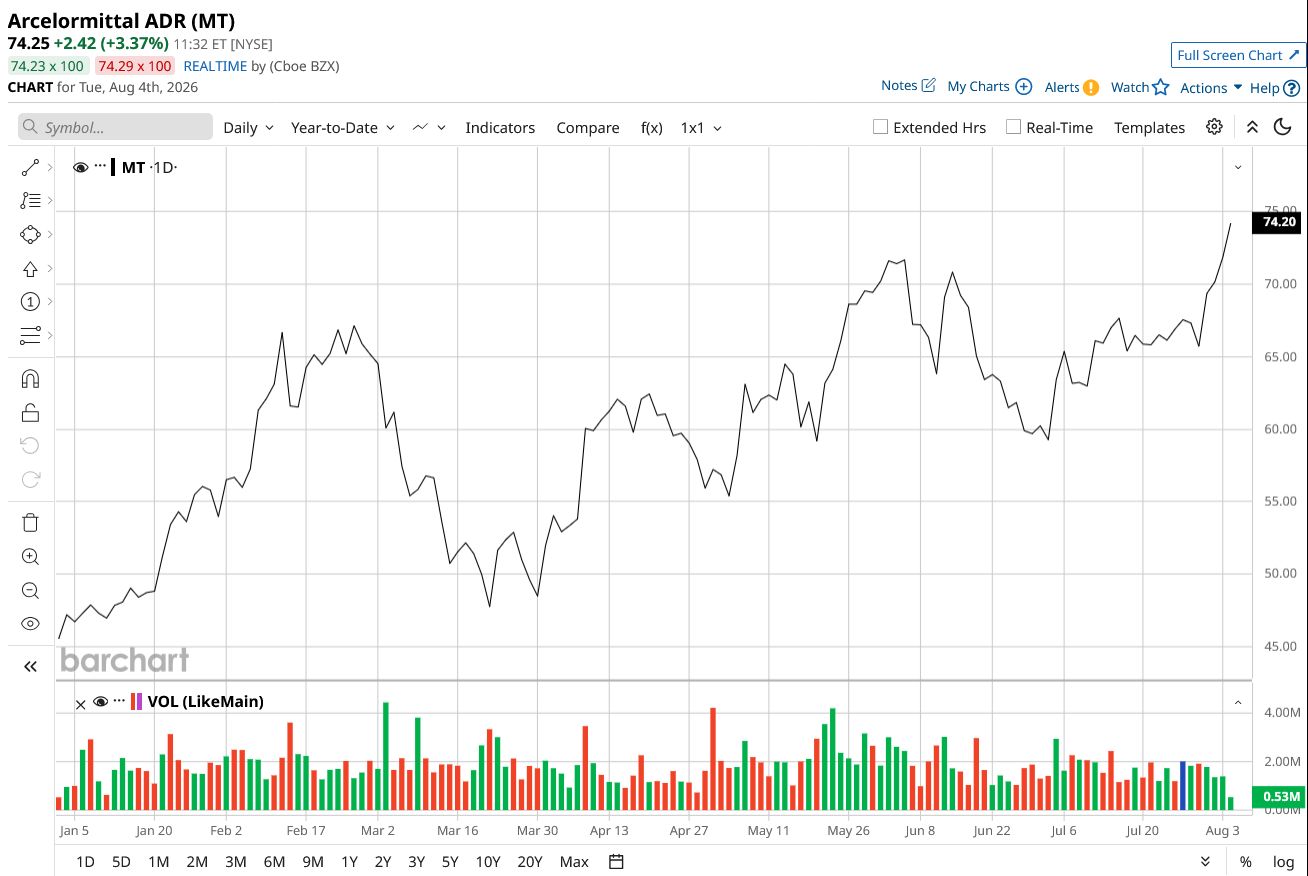Toggle visibility of all drawings
The image size is (1308, 876).
click(x=30, y=624)
